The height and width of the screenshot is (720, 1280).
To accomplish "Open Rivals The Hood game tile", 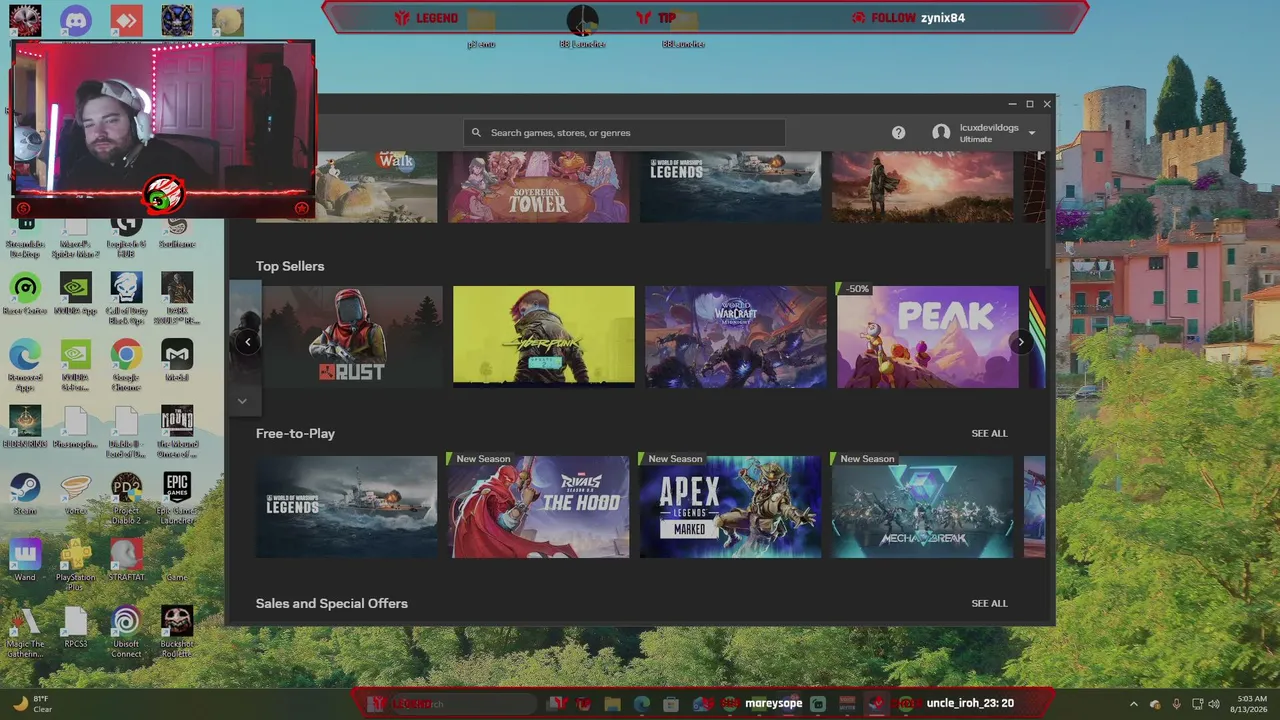I will (538, 507).
